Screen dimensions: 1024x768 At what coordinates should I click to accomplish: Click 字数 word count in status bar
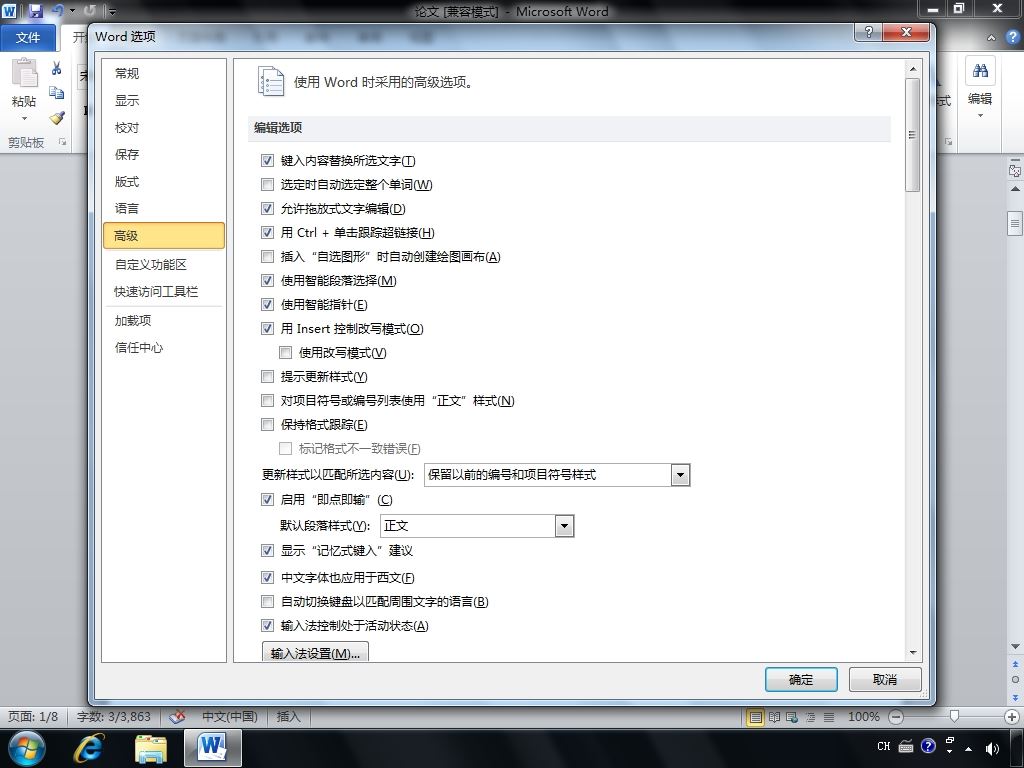114,716
